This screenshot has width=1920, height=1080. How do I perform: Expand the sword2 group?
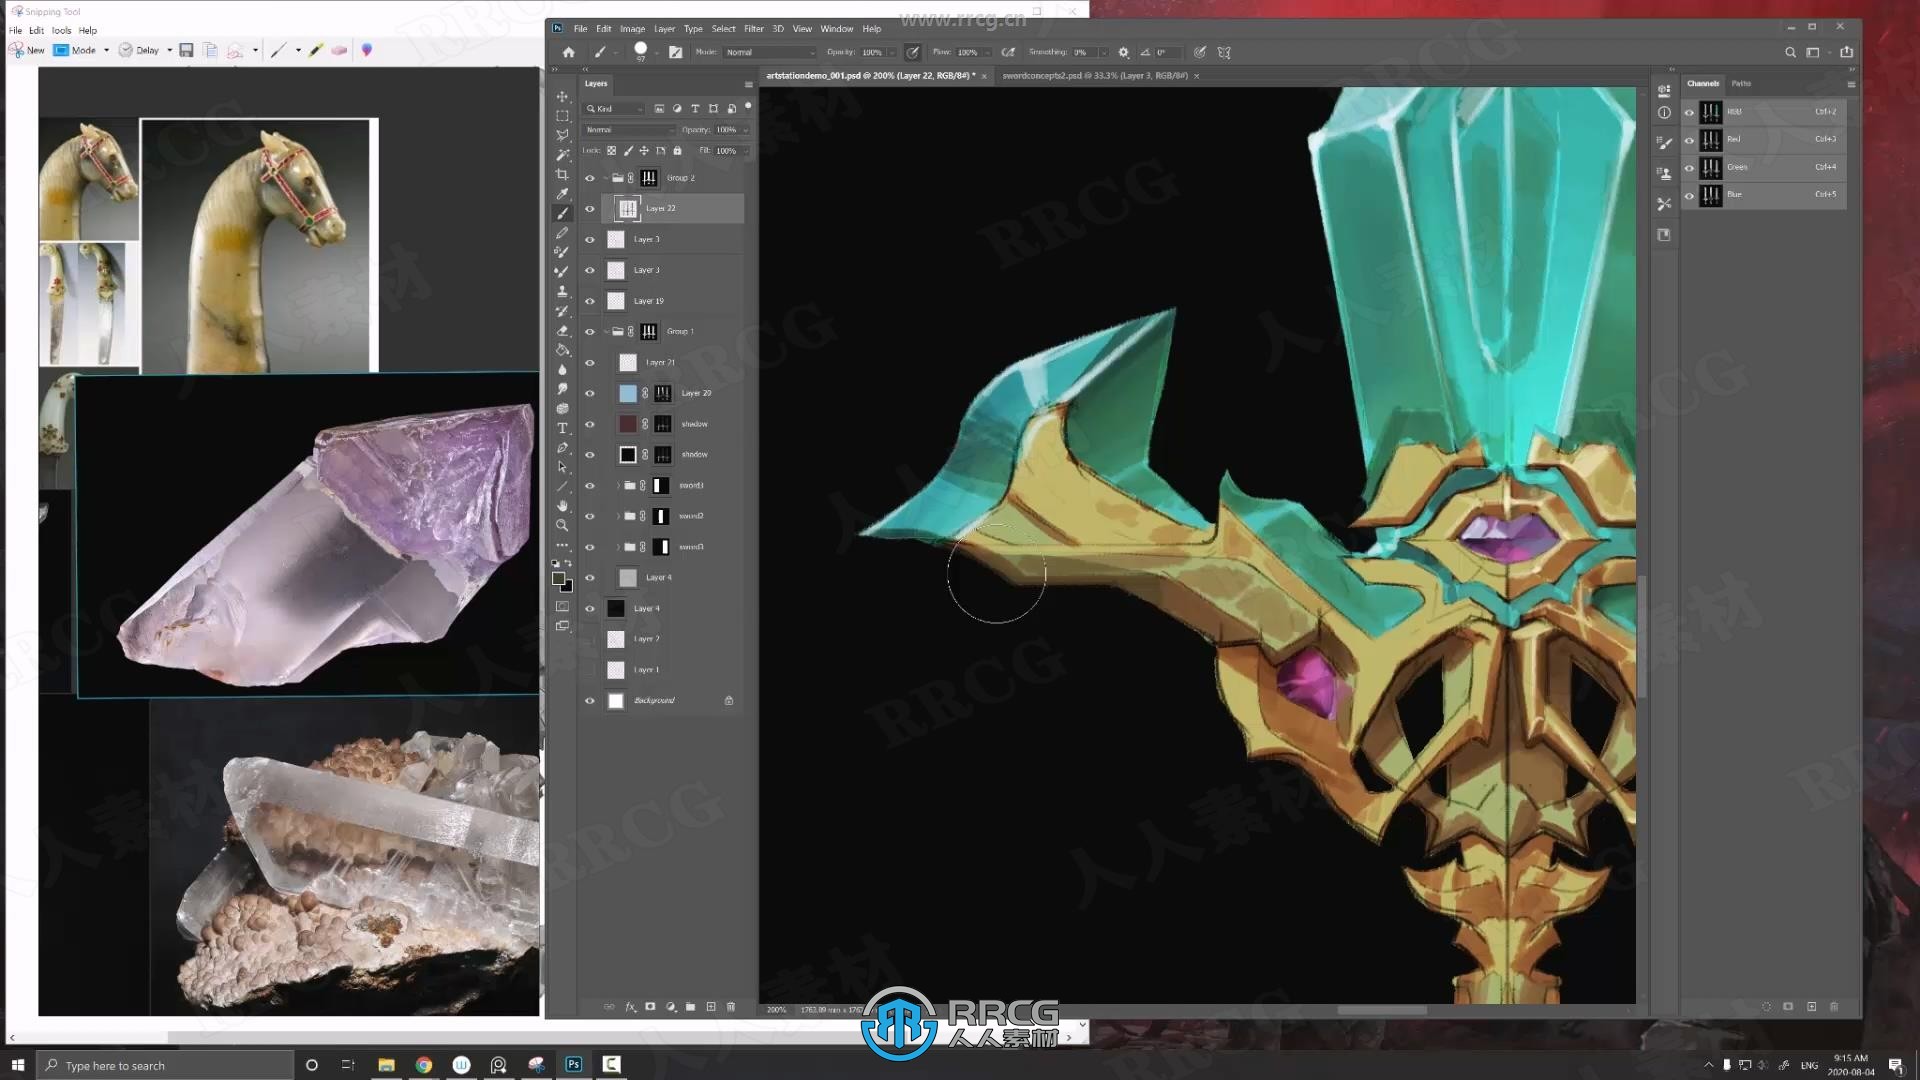click(618, 517)
